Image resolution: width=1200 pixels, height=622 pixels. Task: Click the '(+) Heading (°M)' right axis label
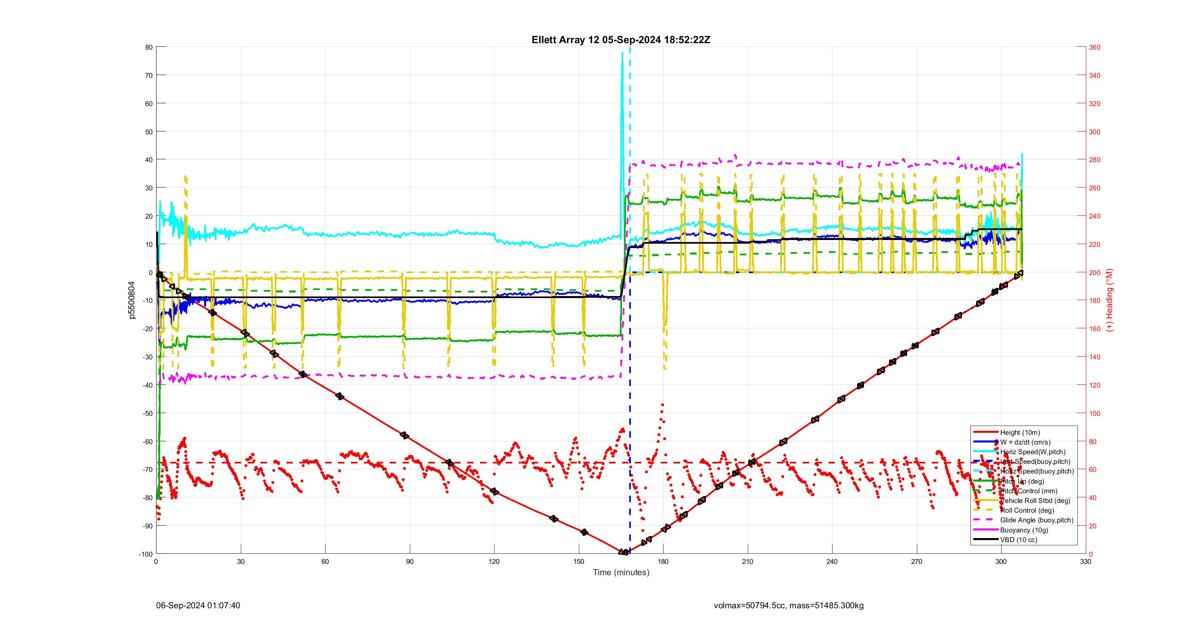point(1112,300)
